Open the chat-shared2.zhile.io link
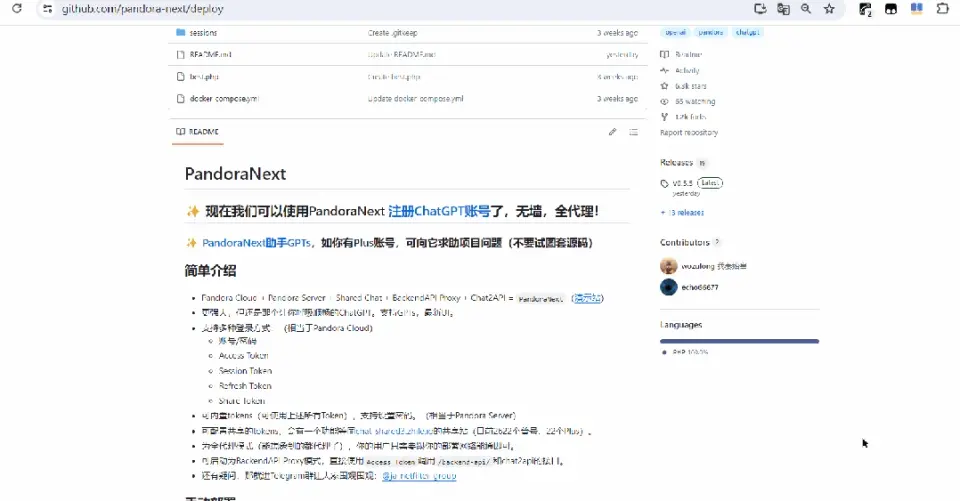Image resolution: width=960 pixels, height=501 pixels. click(393, 431)
